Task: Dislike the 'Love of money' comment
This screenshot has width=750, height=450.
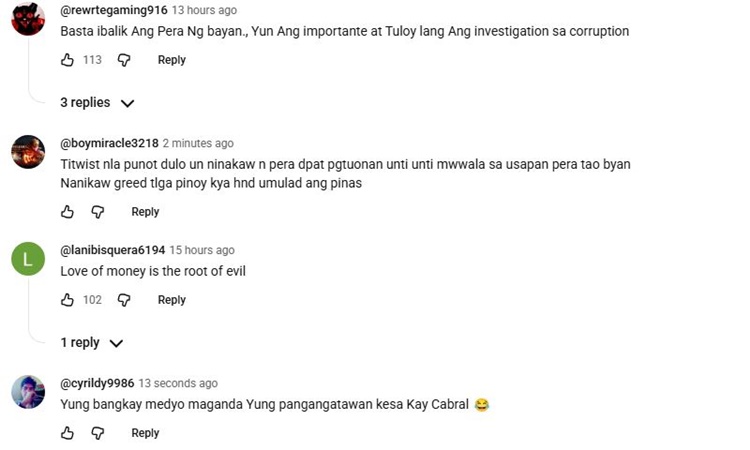Action: (x=124, y=300)
